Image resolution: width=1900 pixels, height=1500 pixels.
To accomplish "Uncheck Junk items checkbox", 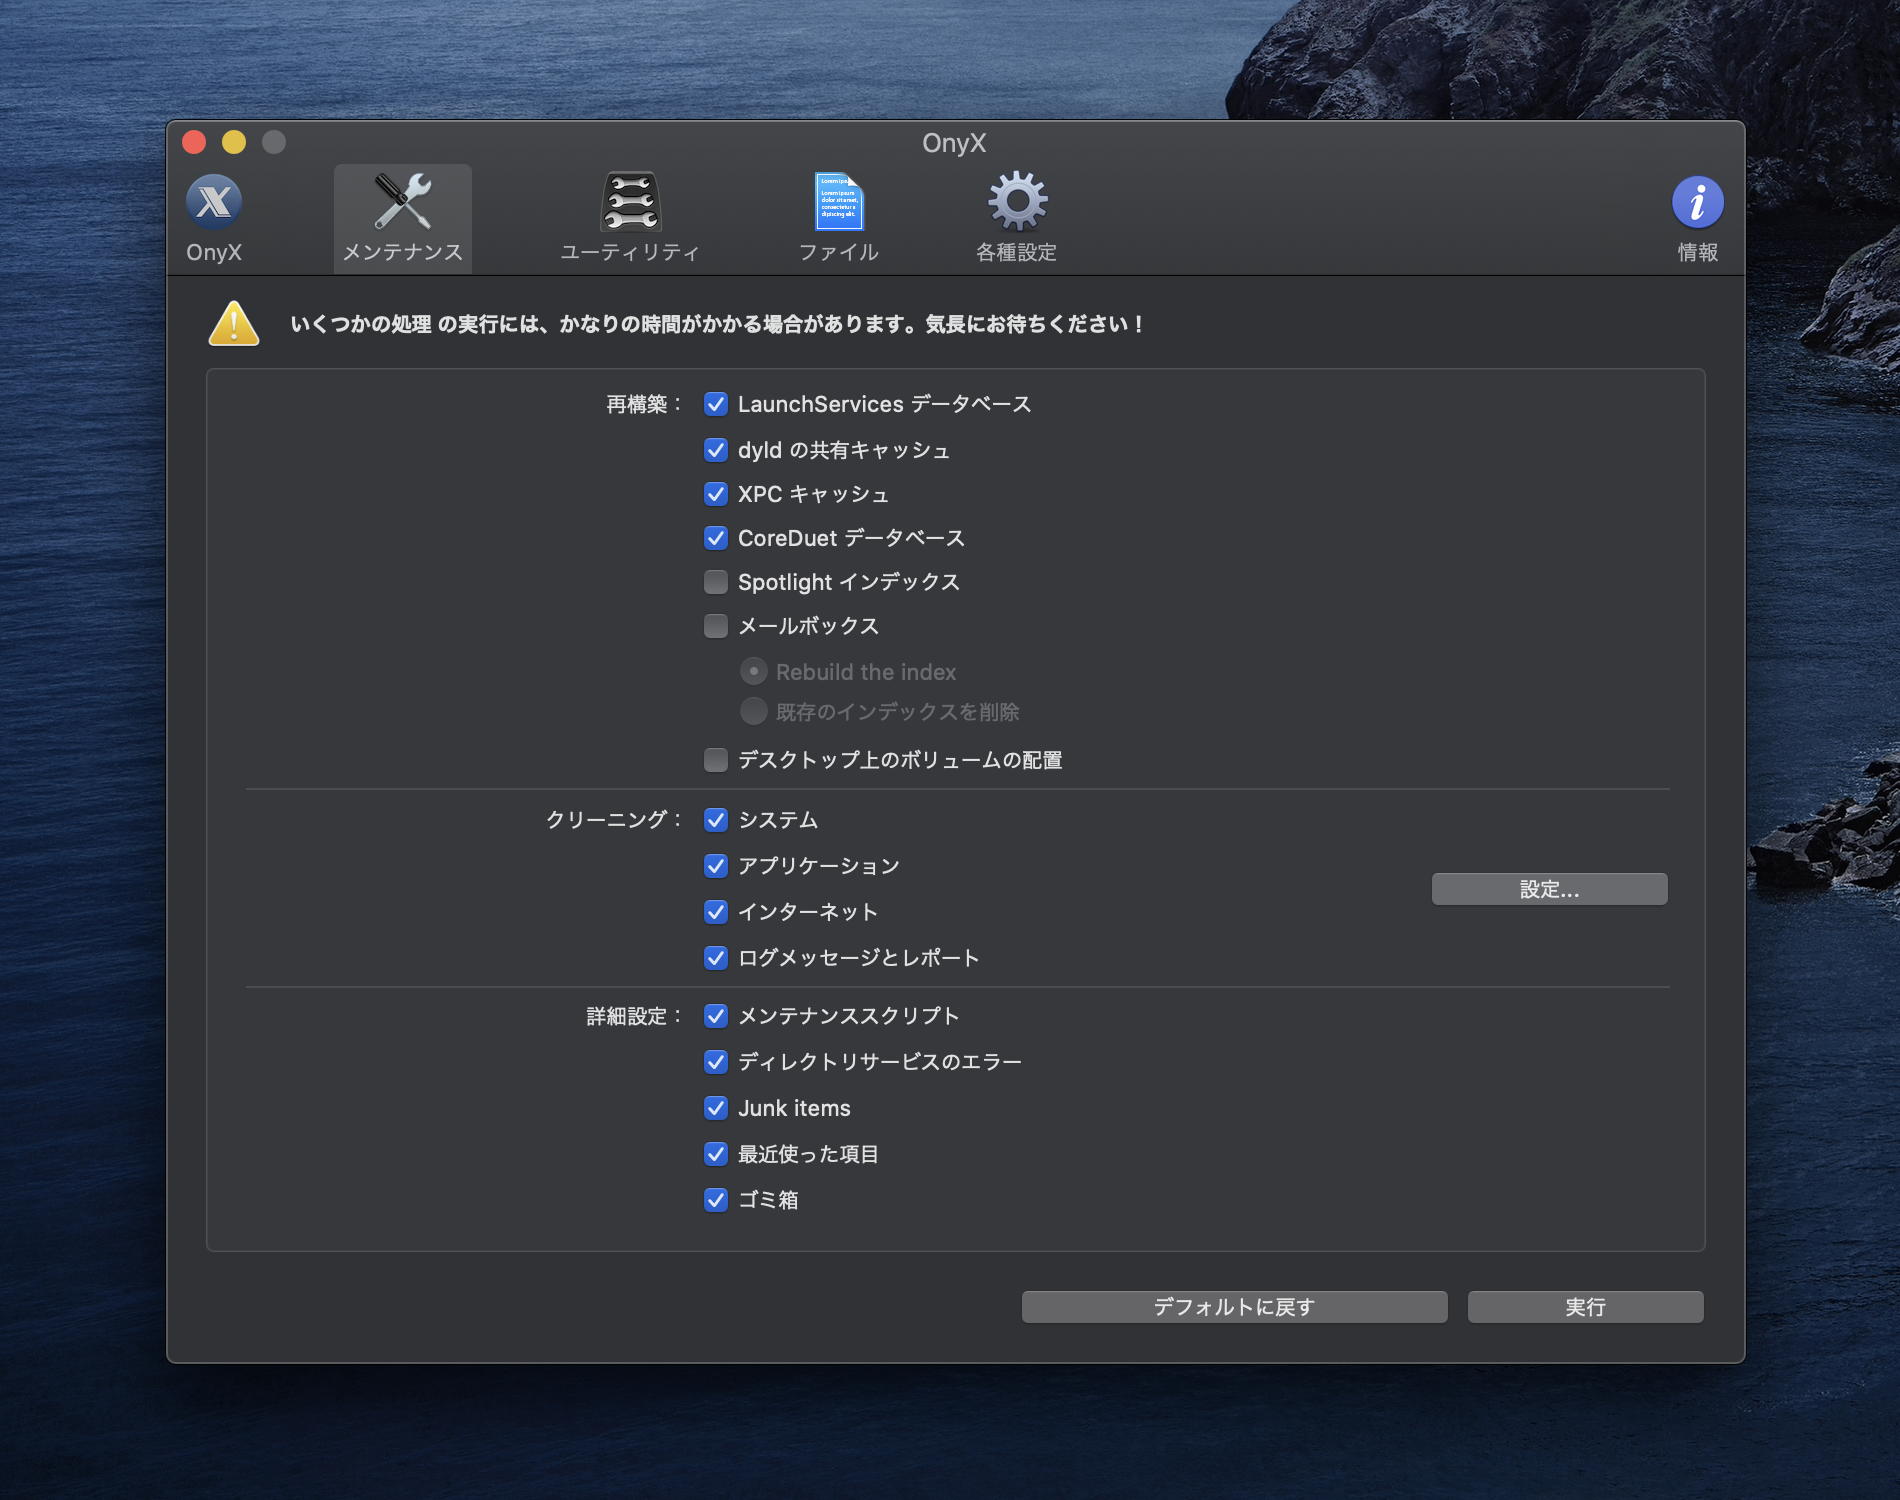I will point(716,1108).
